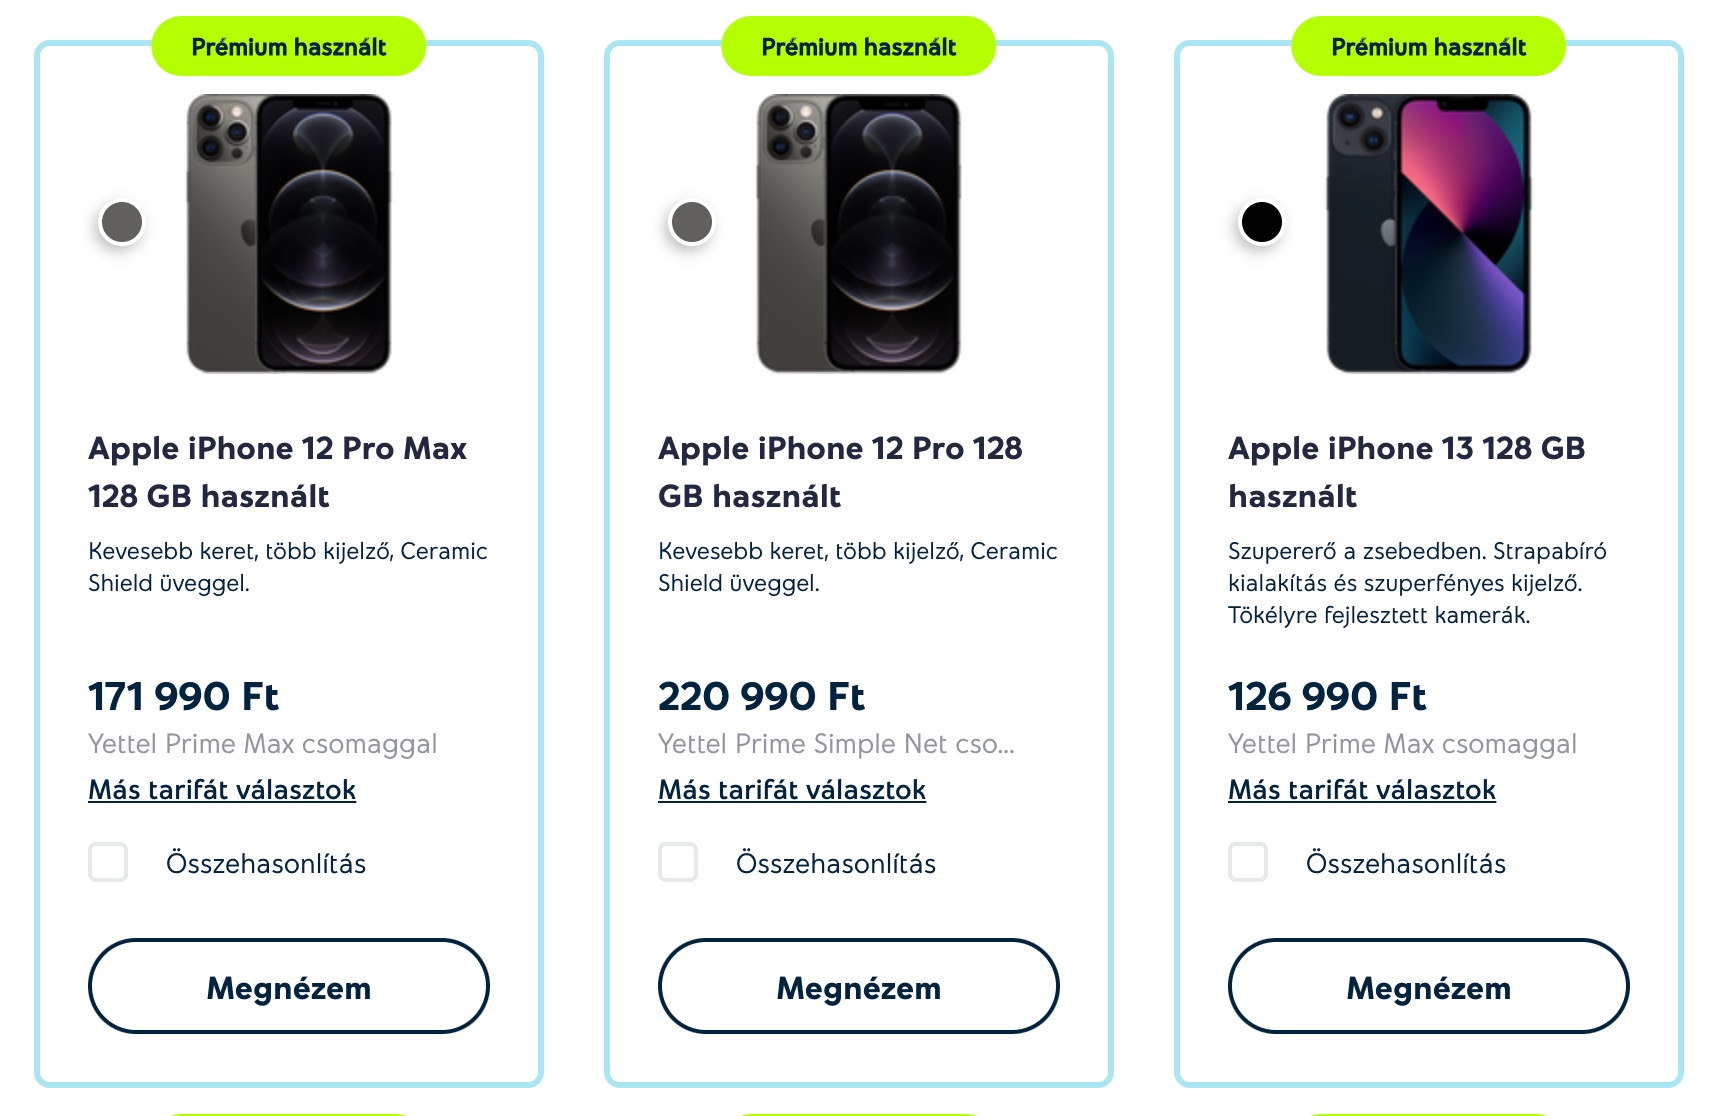1722x1116 pixels.
Task: Select graphite color for iPhone 12 Pro Max
Action: click(122, 222)
